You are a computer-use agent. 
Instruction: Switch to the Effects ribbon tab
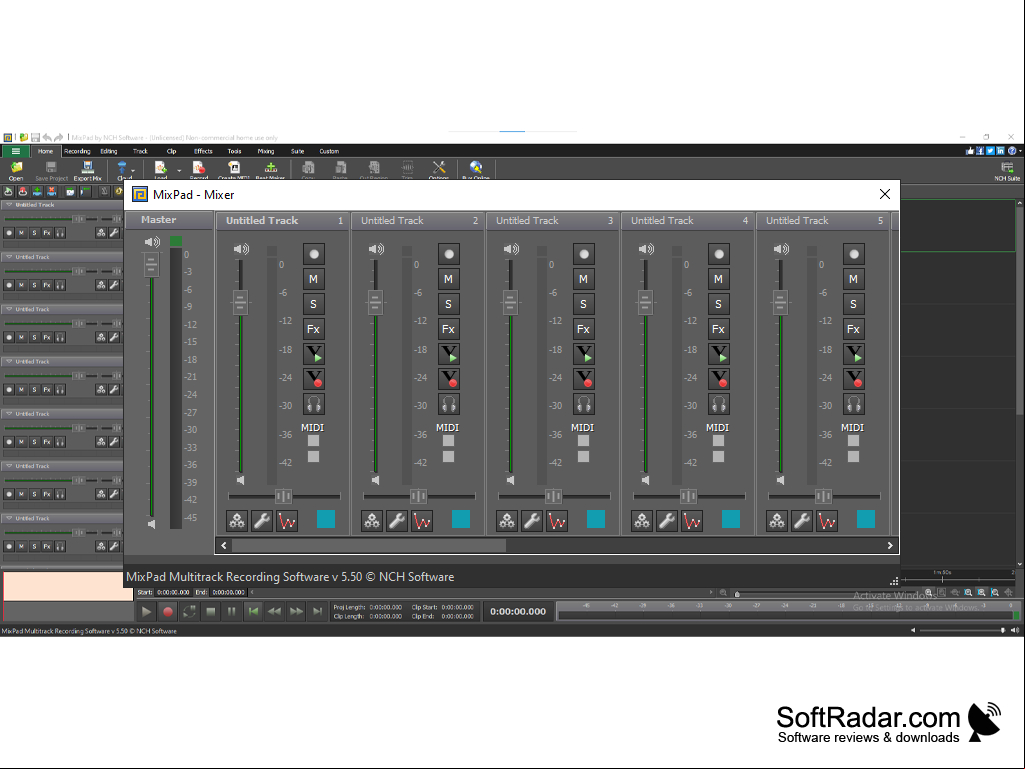(x=203, y=151)
